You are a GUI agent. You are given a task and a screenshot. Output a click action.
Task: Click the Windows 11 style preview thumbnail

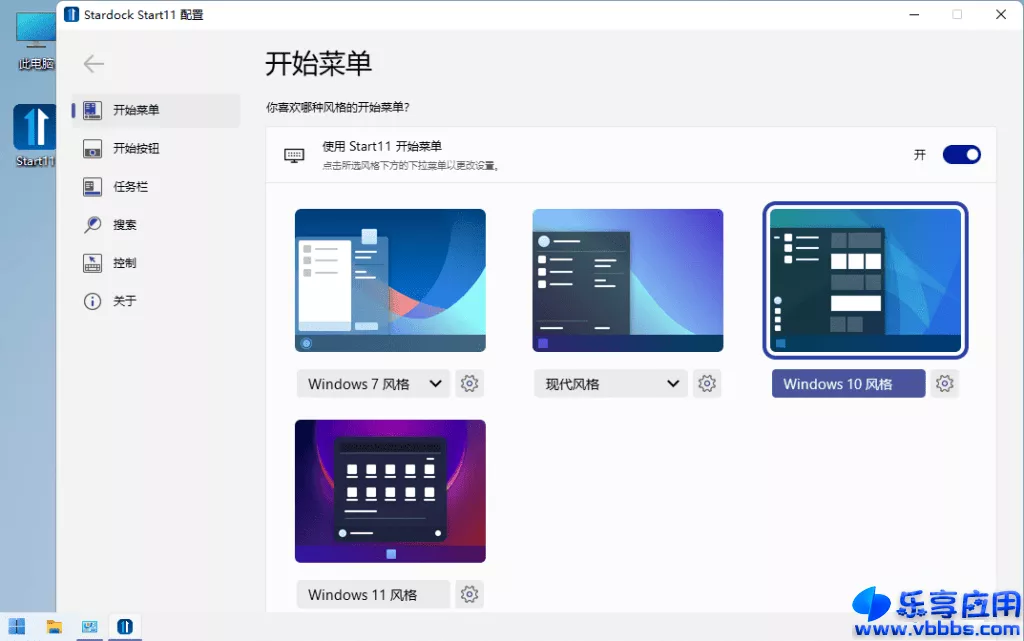[390, 490]
